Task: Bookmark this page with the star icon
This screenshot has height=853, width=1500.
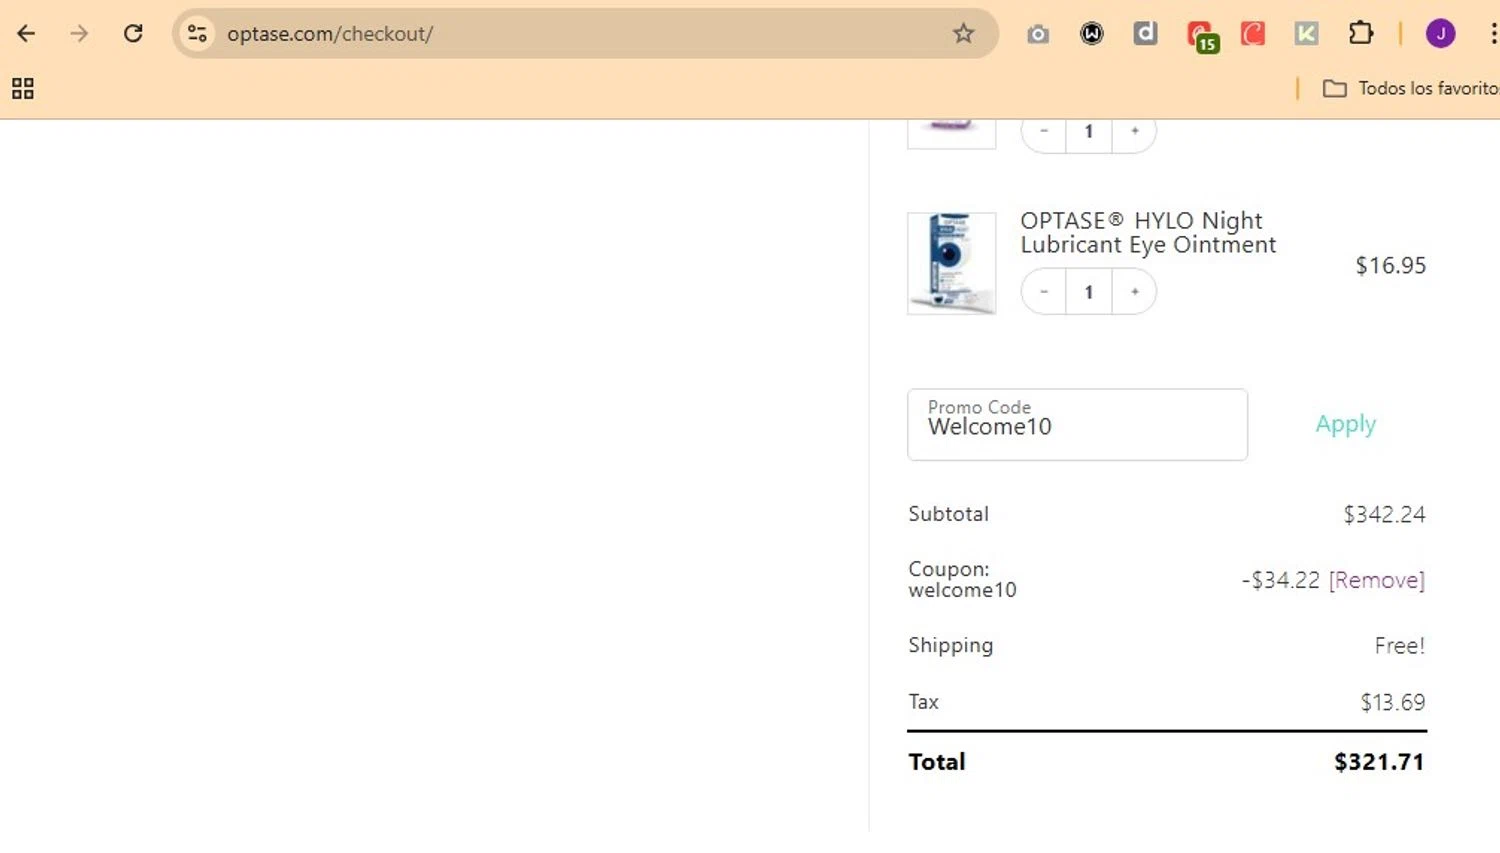Action: click(963, 33)
